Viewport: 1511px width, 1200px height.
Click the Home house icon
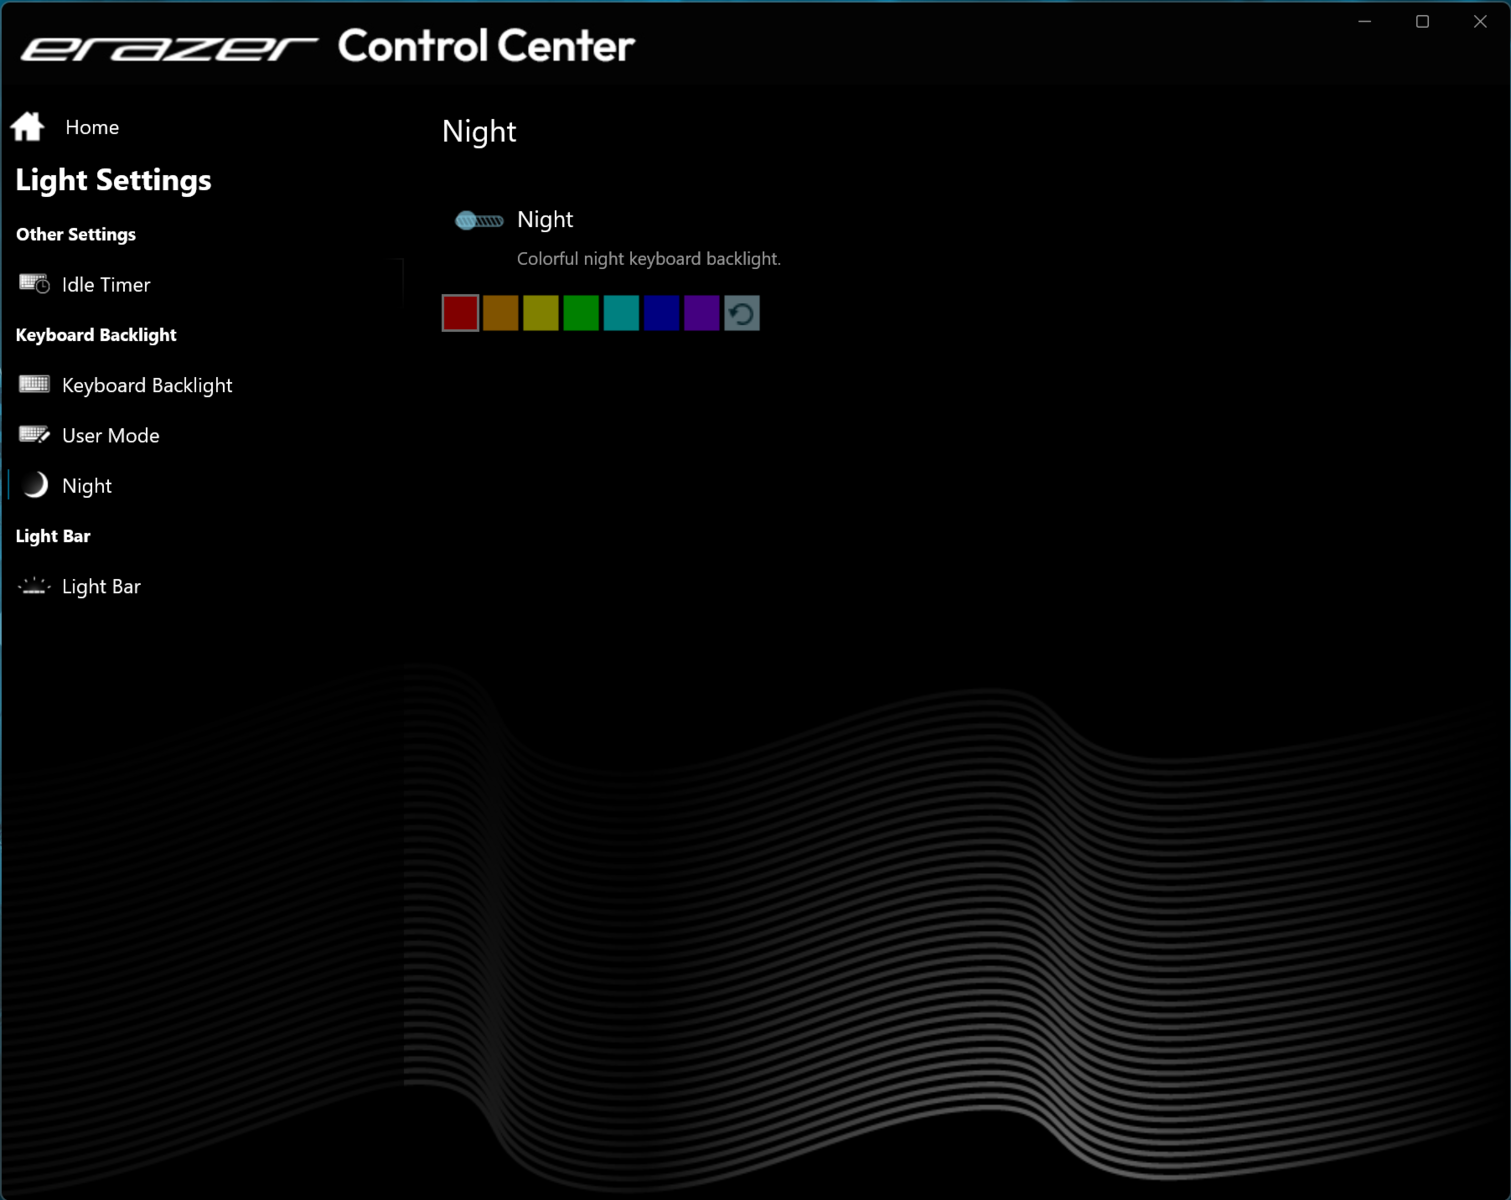coord(28,127)
